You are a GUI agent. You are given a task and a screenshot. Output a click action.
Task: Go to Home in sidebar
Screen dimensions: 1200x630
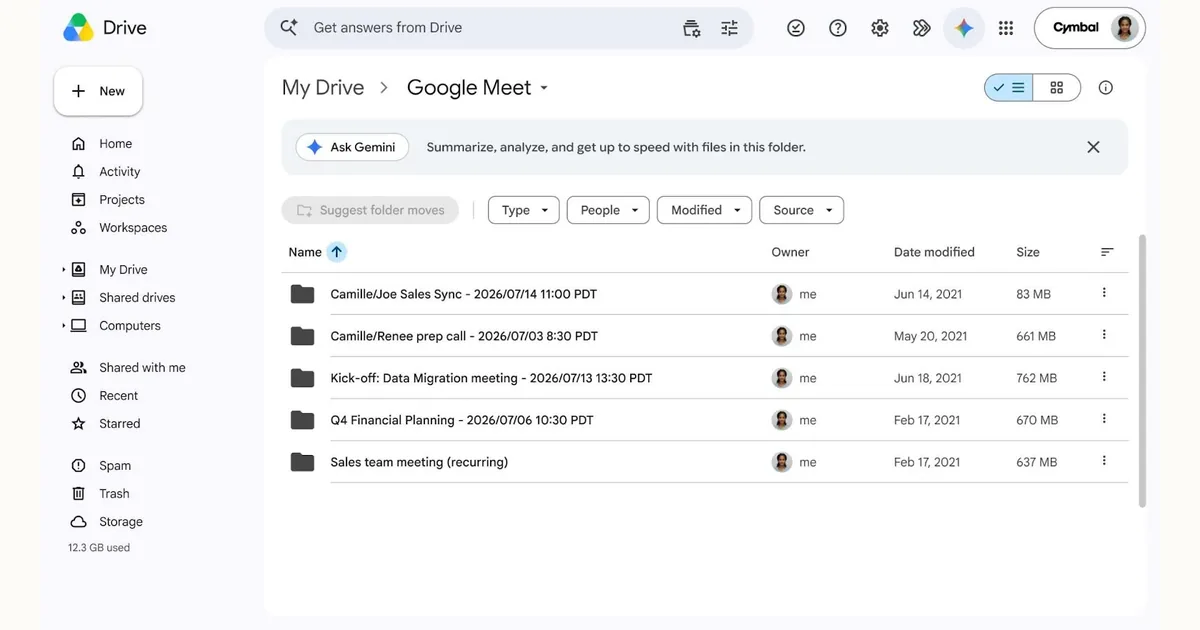[115, 144]
